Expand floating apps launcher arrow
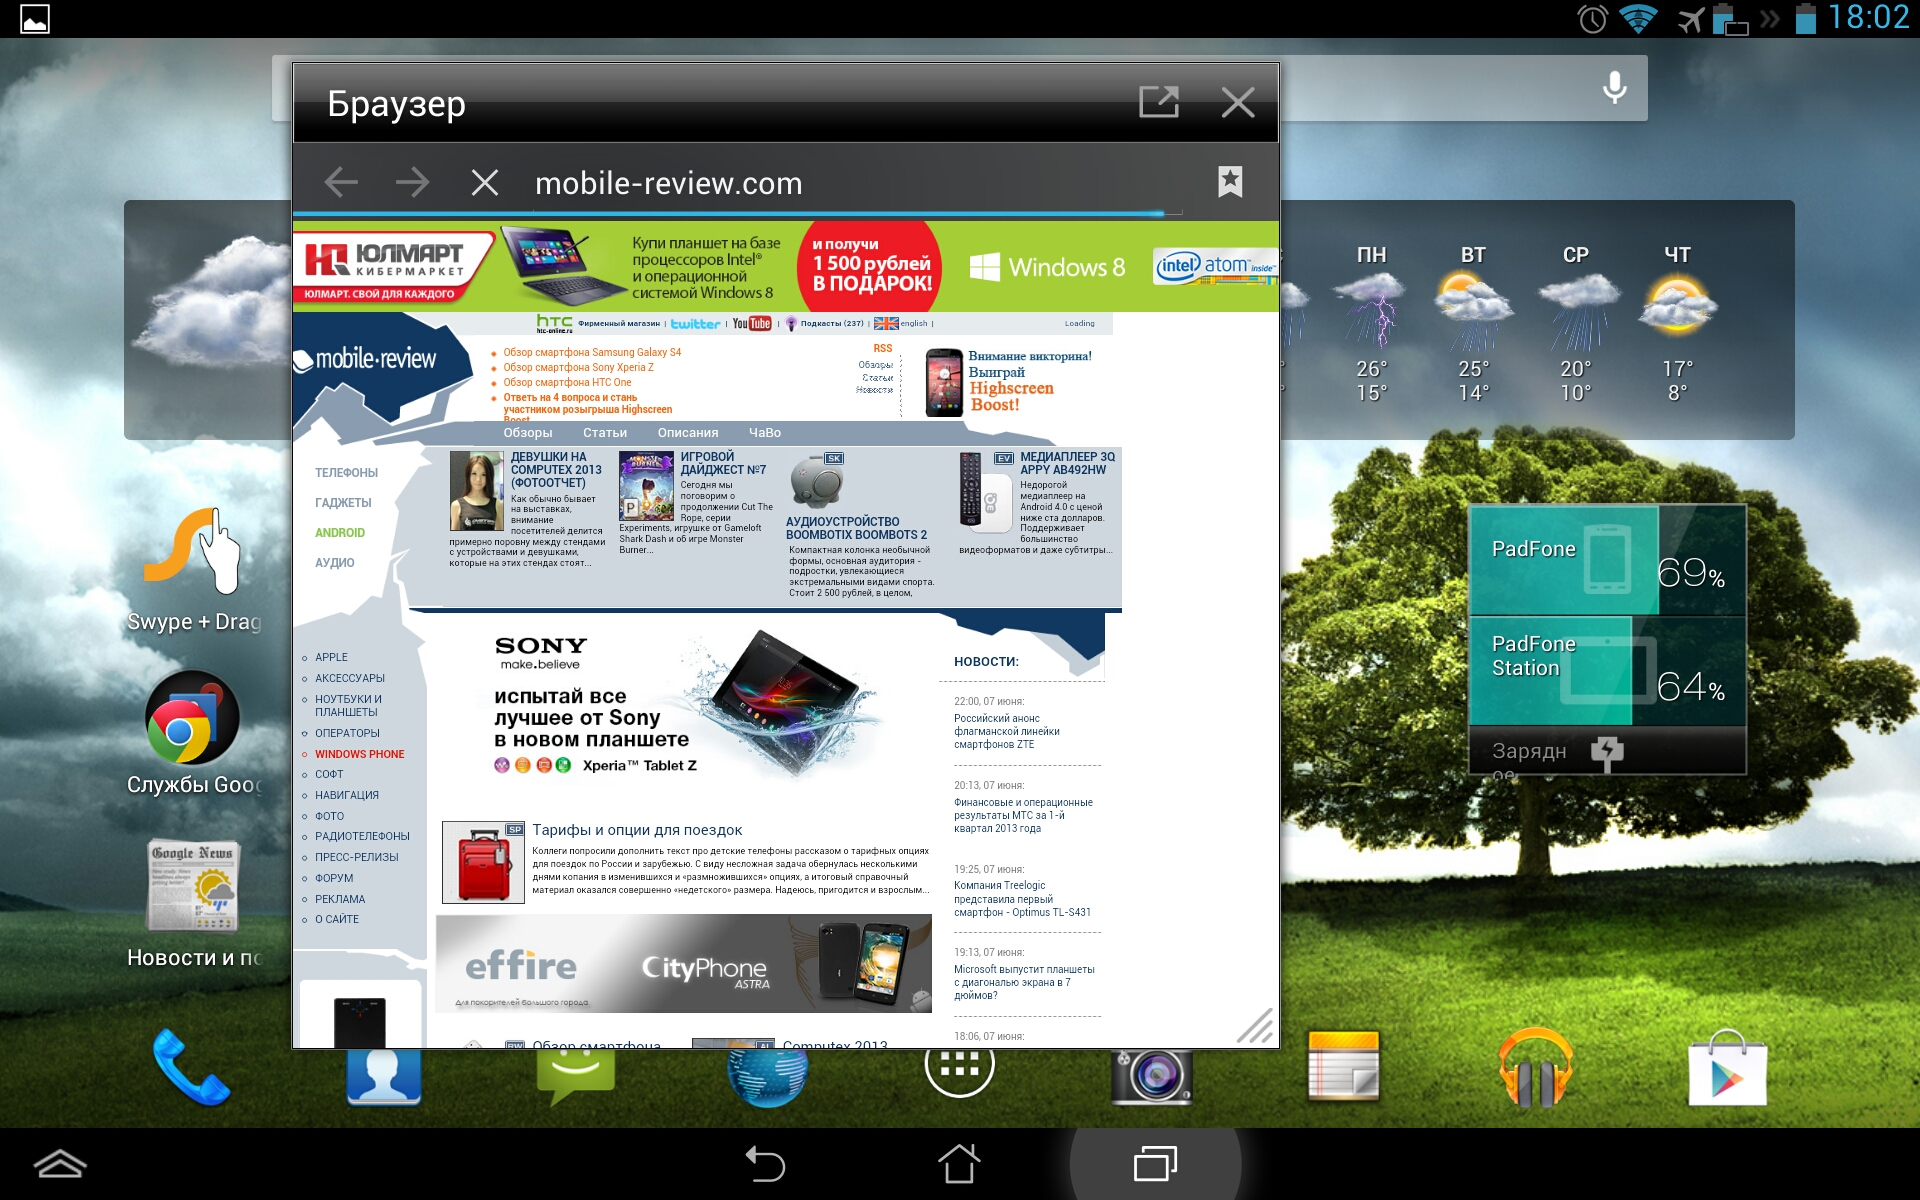Image resolution: width=1920 pixels, height=1200 pixels. (60, 1164)
